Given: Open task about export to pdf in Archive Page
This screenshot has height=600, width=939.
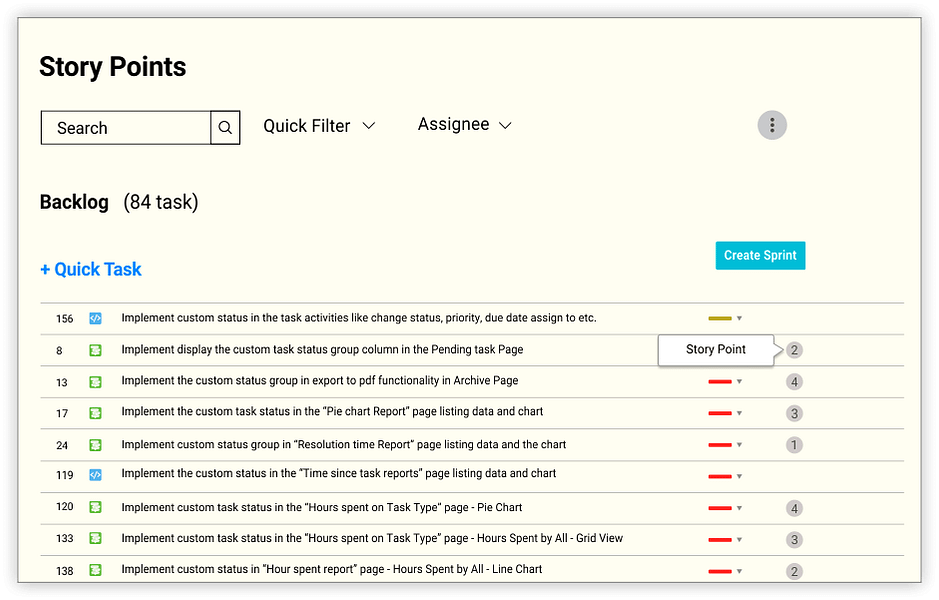Looking at the screenshot, I should 320,381.
